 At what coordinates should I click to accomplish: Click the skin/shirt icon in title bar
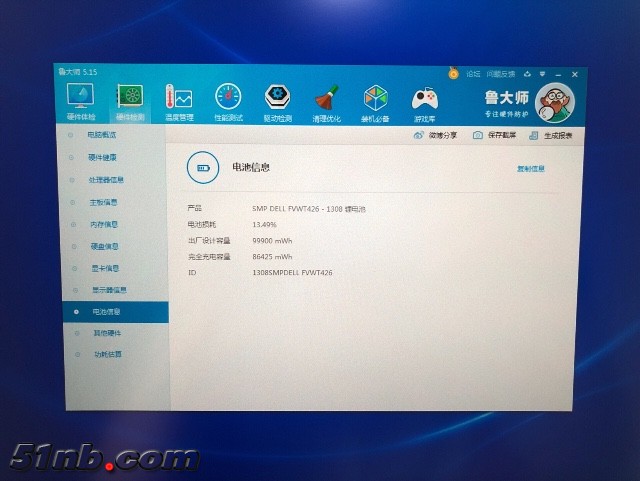point(527,74)
